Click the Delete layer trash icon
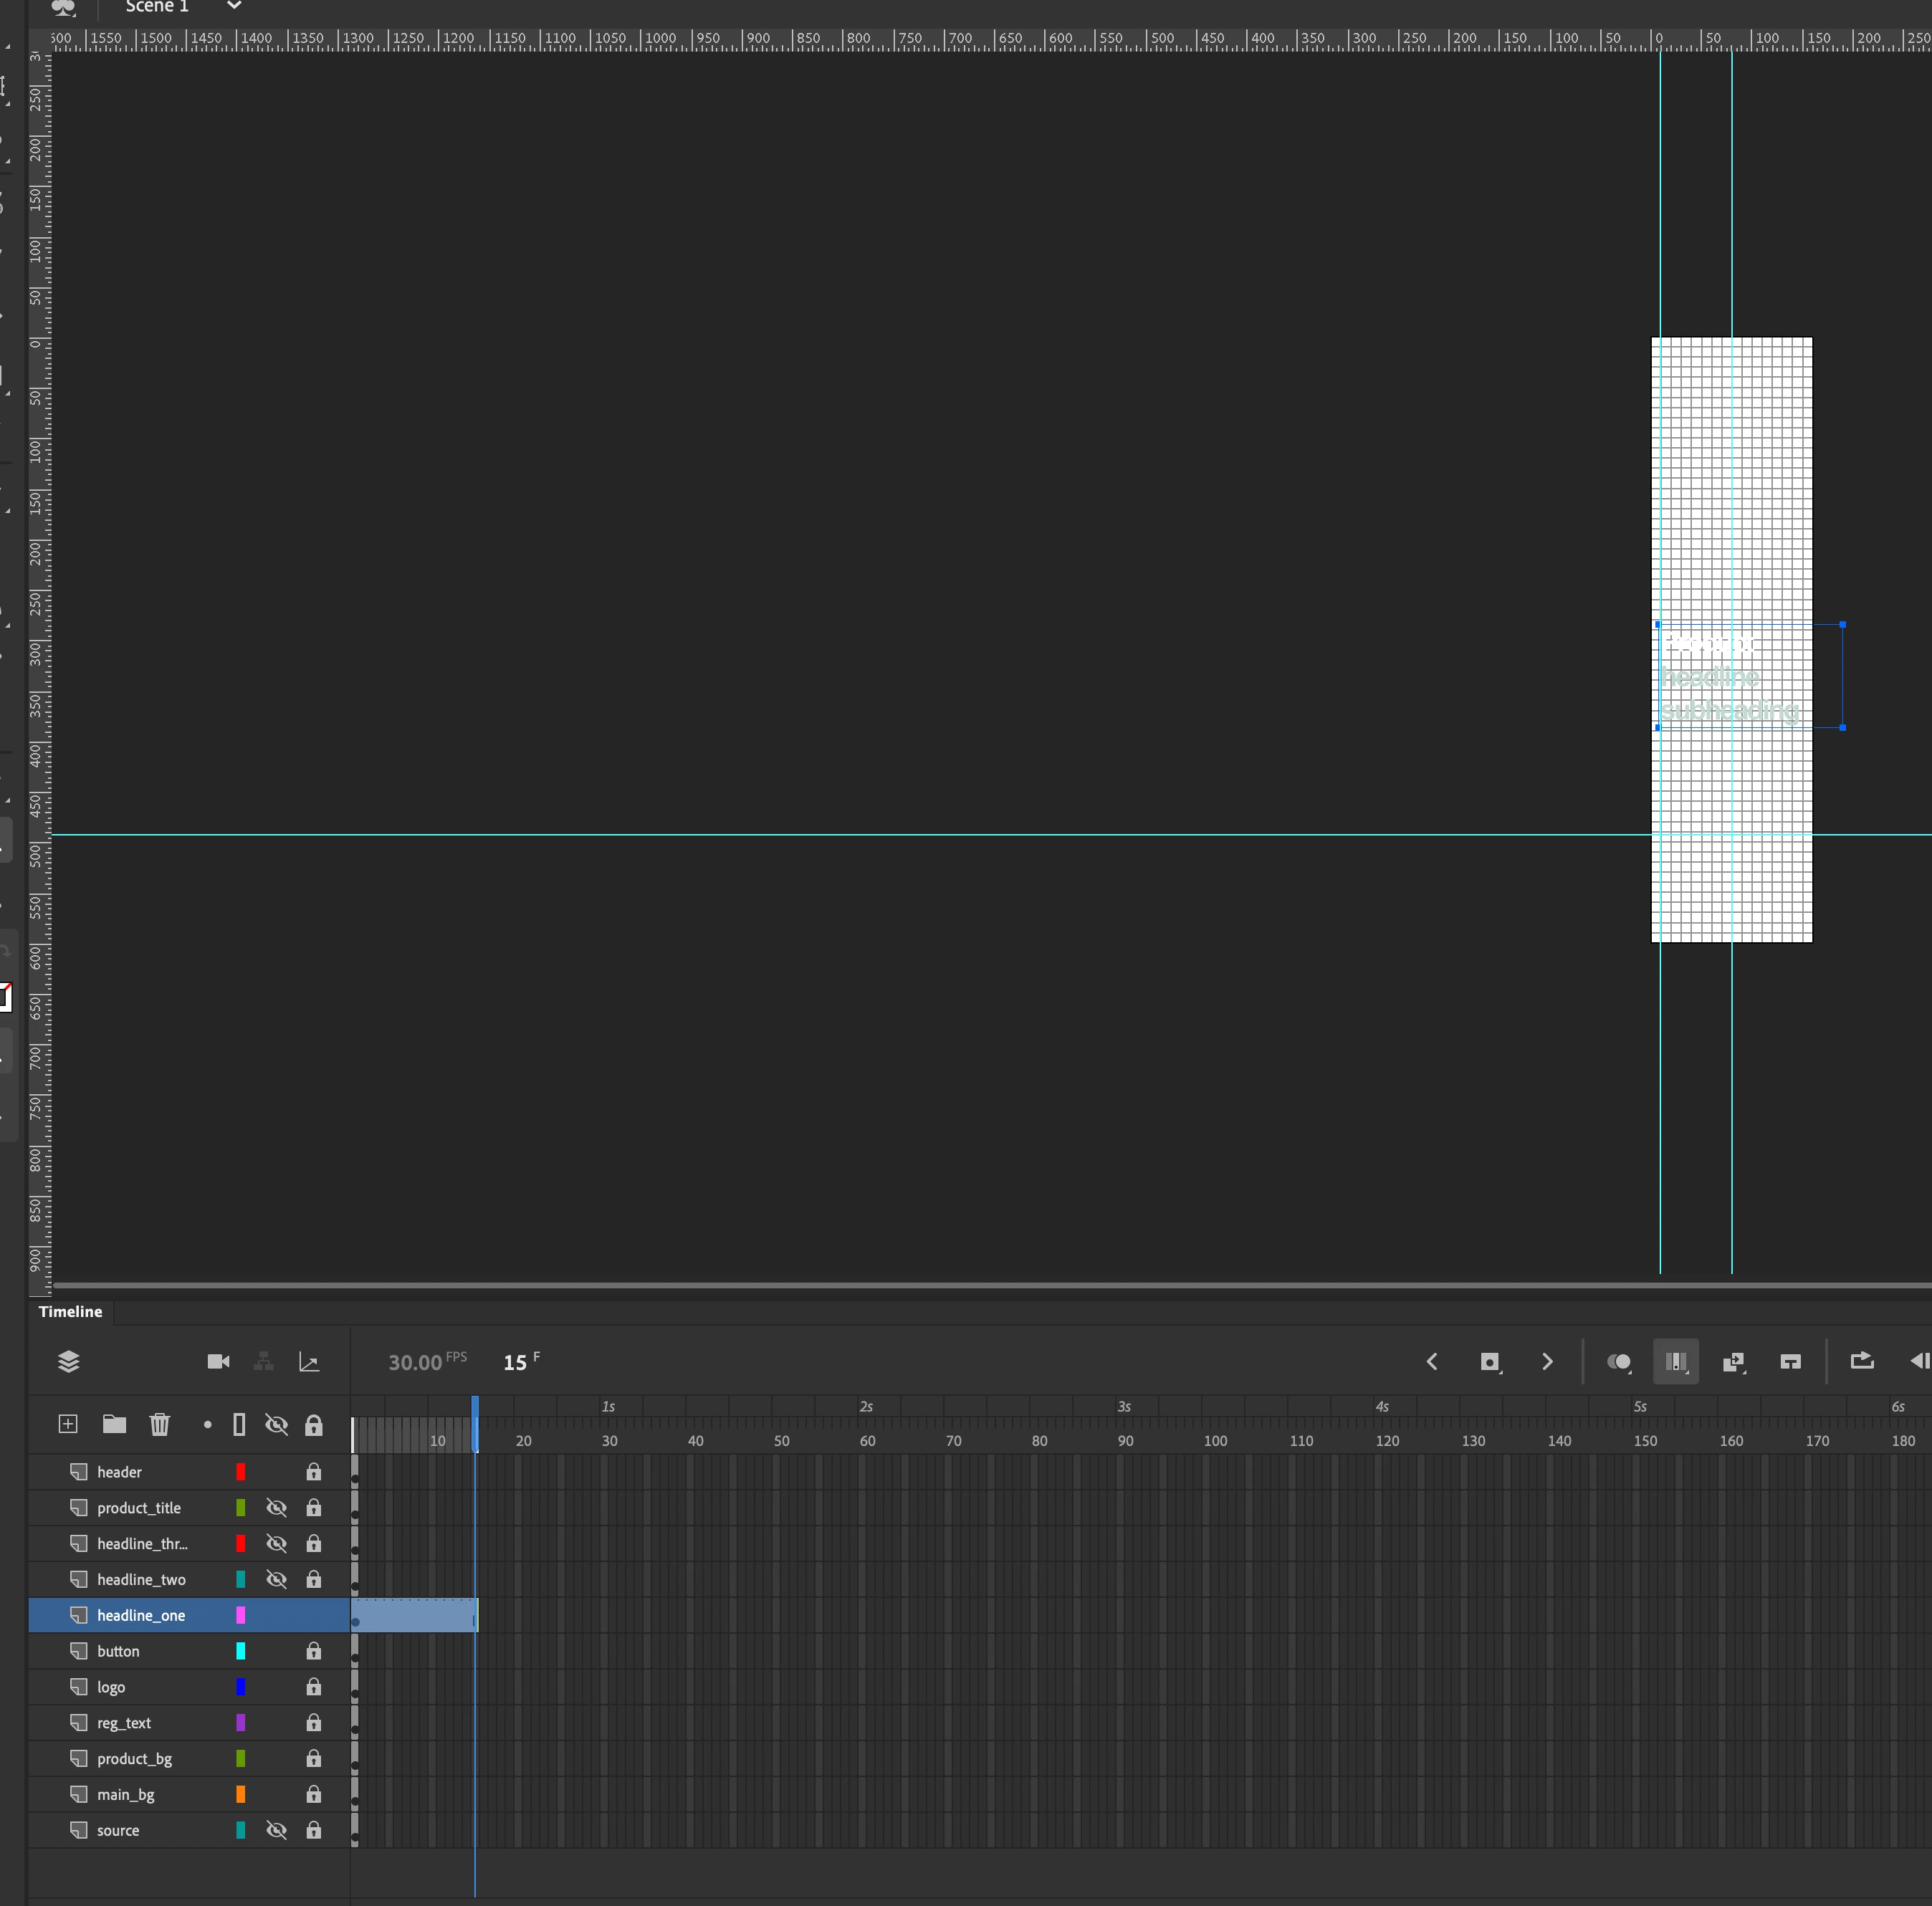Viewport: 1932px width, 1906px height. tap(160, 1424)
